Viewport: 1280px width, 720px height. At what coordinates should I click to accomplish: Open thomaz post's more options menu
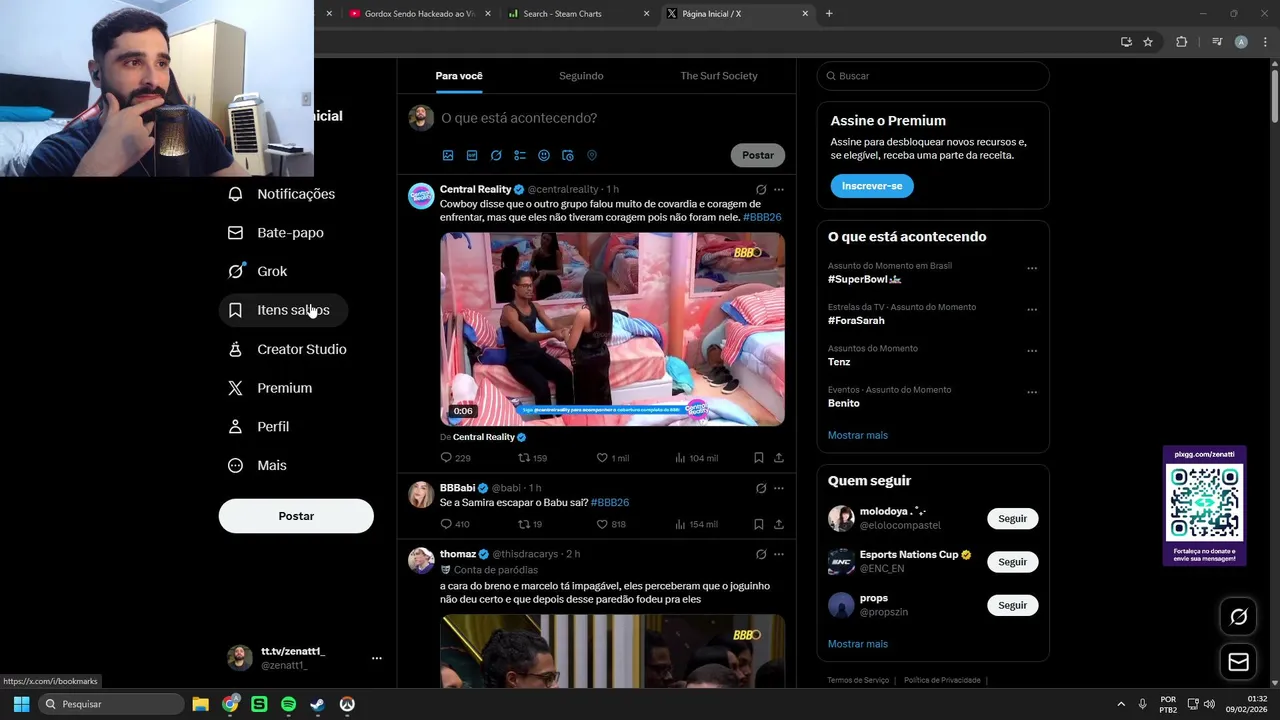[x=779, y=554]
